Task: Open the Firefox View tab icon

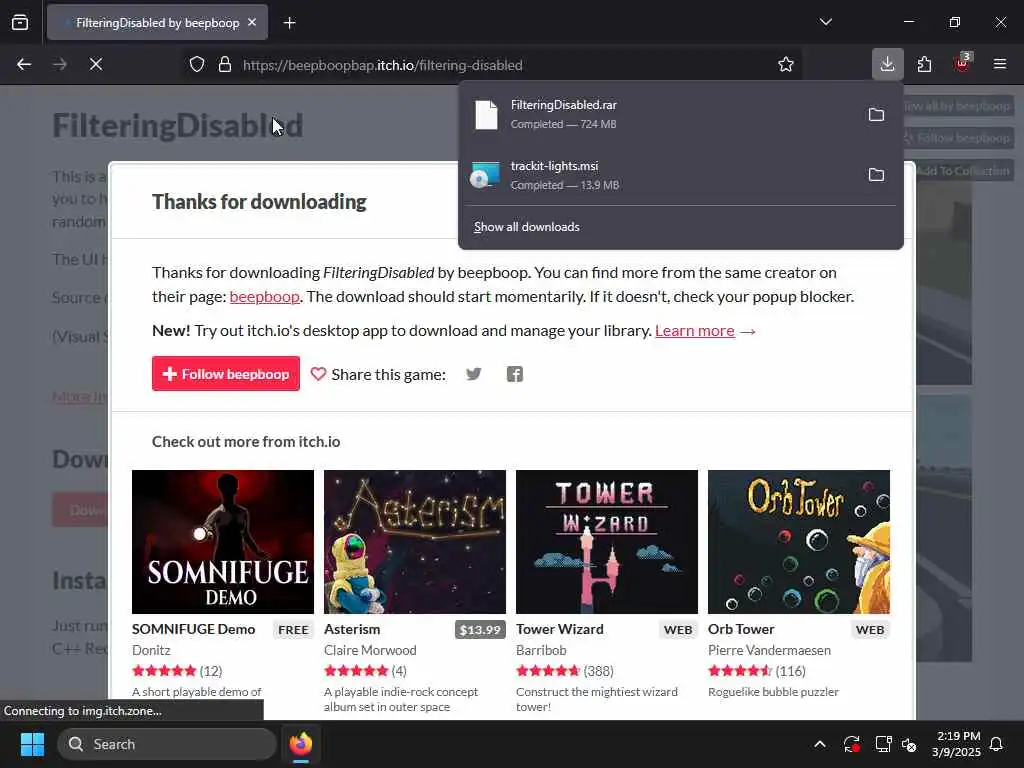Action: [x=20, y=23]
